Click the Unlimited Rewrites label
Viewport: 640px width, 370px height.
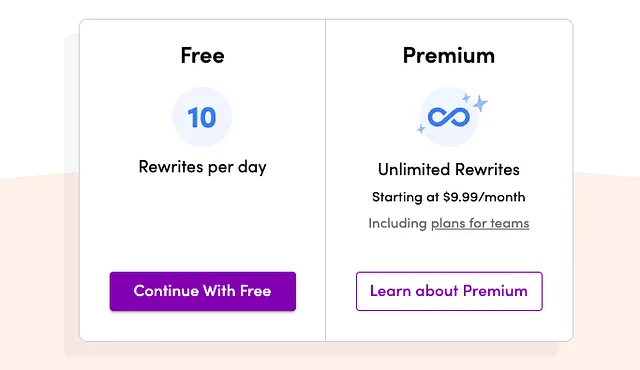click(449, 169)
